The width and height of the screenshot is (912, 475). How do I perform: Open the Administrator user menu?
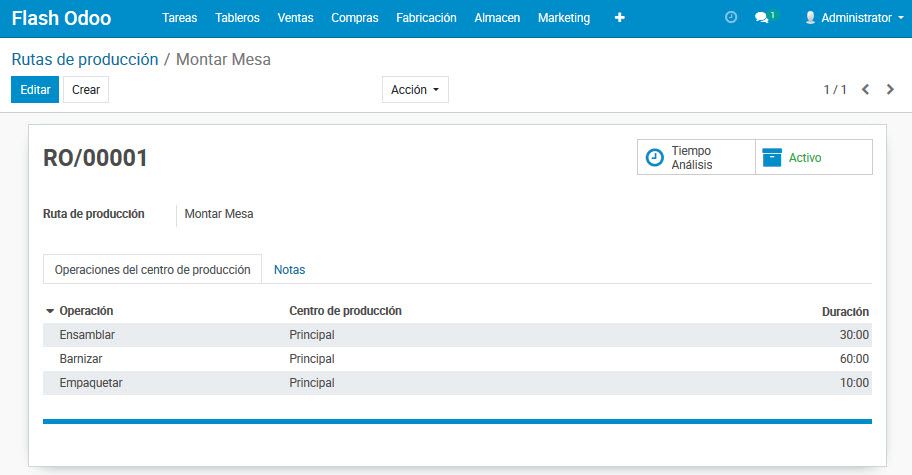click(853, 18)
